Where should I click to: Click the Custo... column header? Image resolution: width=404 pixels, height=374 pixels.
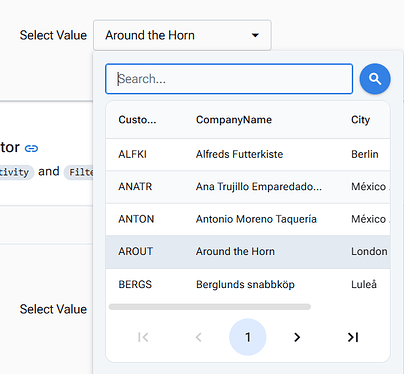coord(137,120)
